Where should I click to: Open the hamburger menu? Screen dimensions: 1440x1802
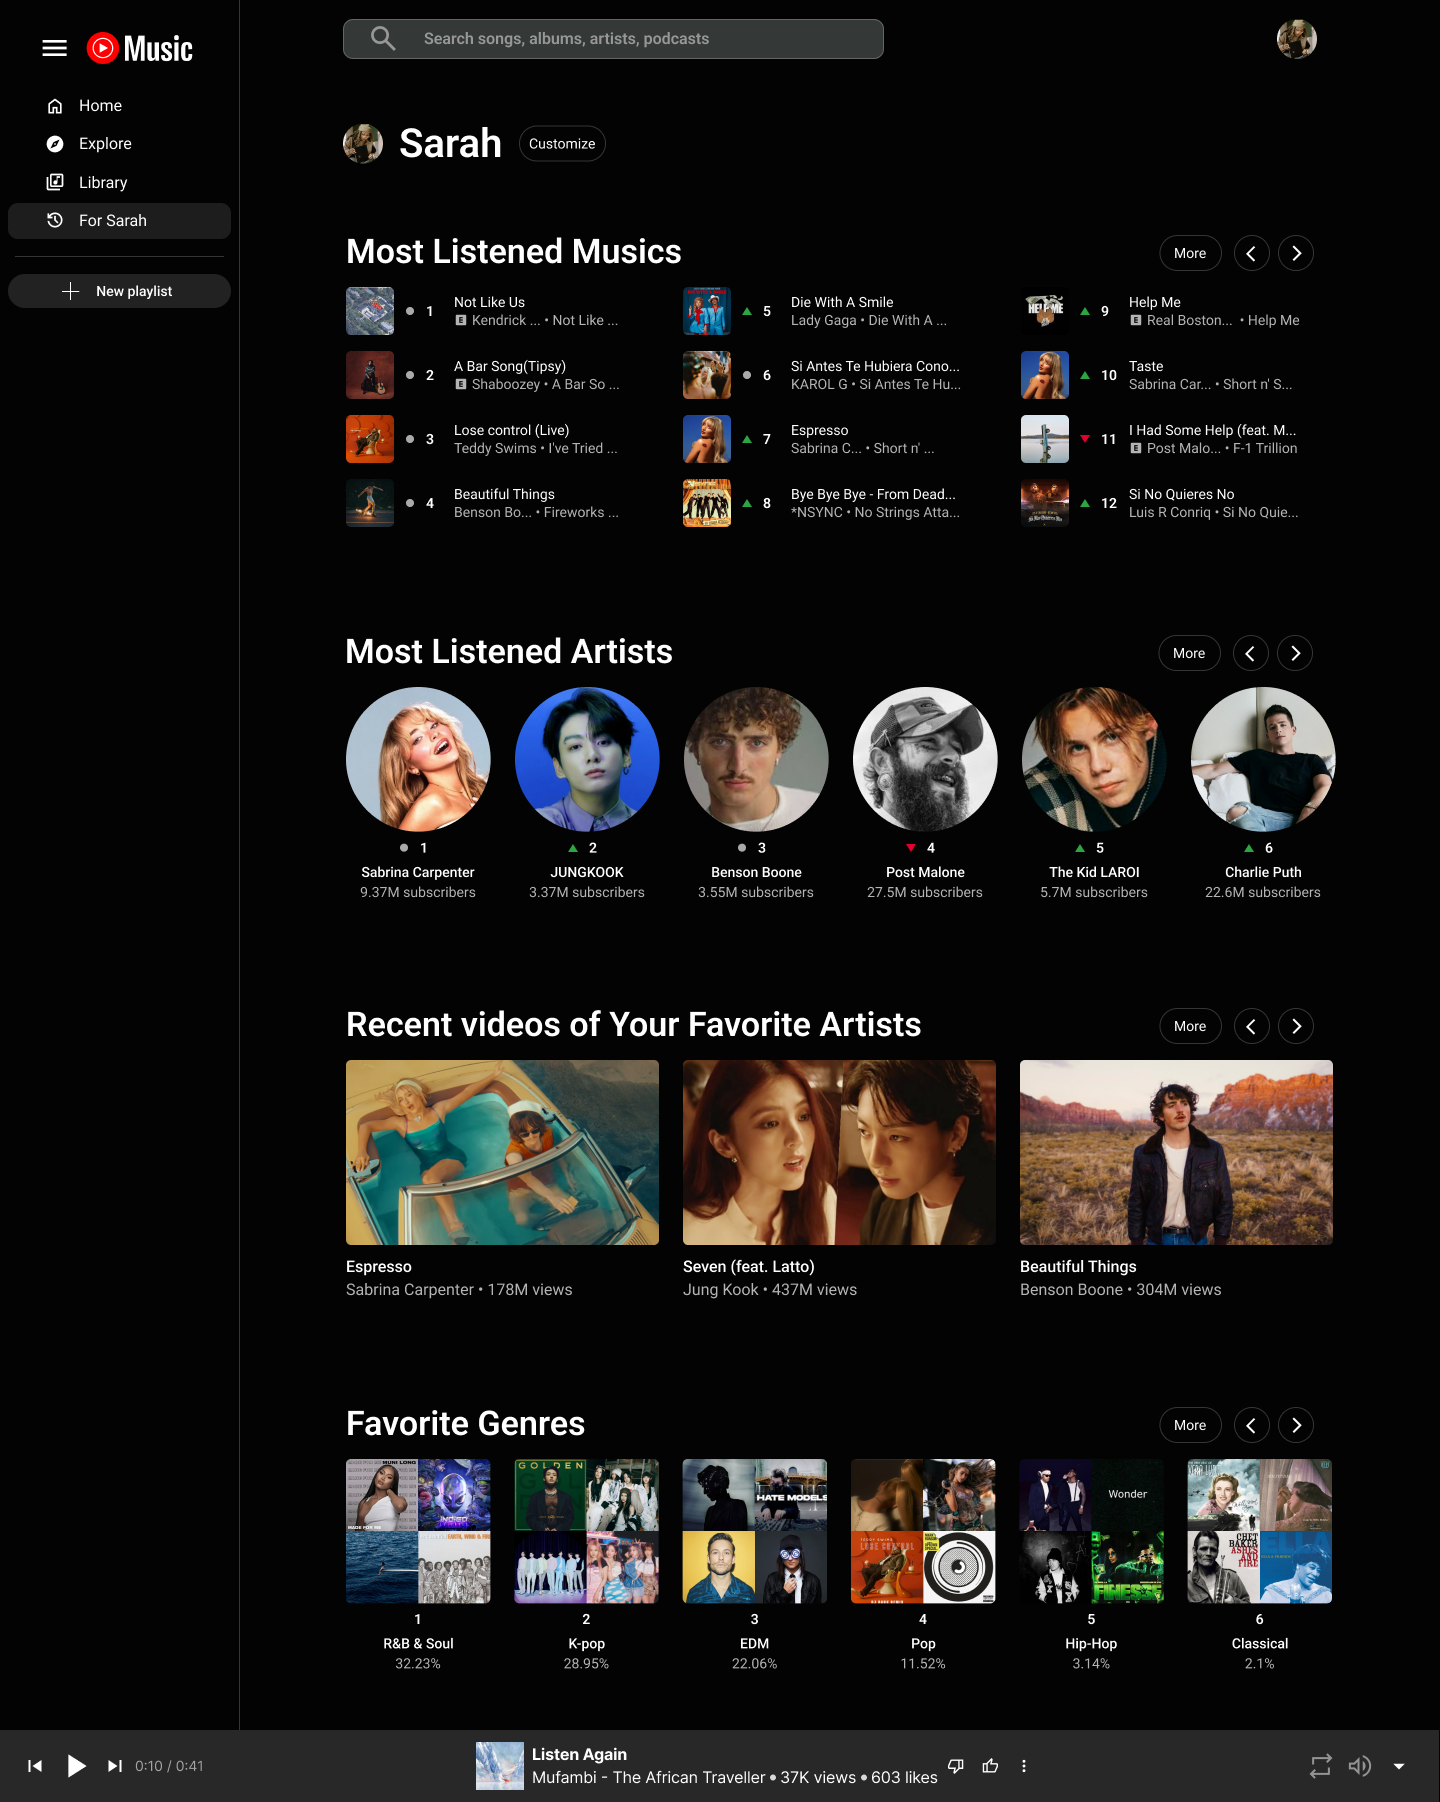[x=55, y=48]
